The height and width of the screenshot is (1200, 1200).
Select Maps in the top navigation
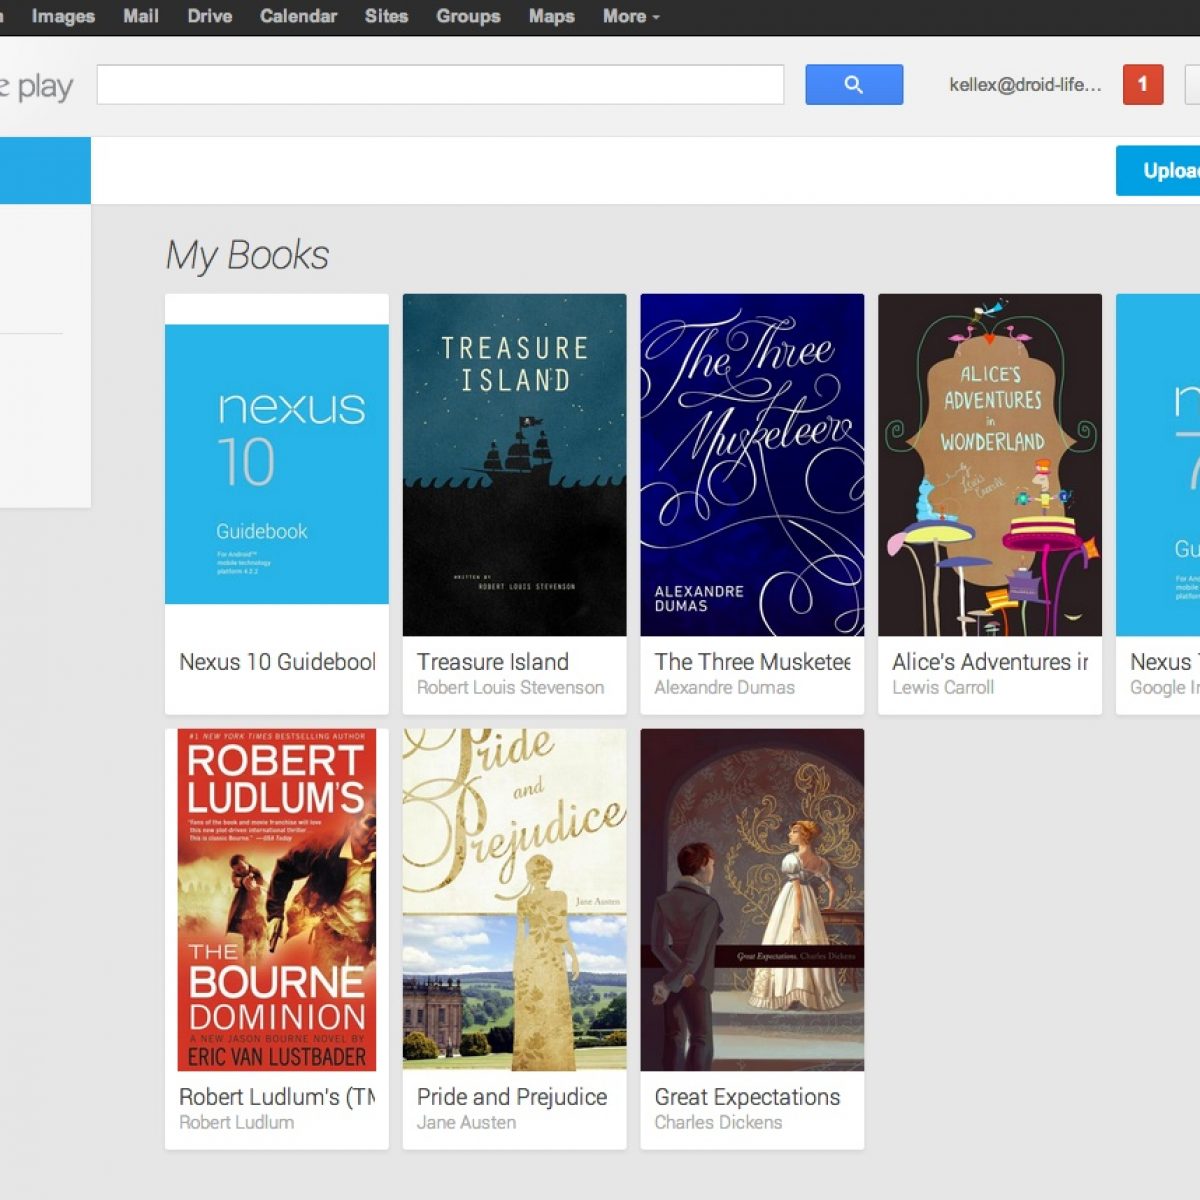click(551, 16)
